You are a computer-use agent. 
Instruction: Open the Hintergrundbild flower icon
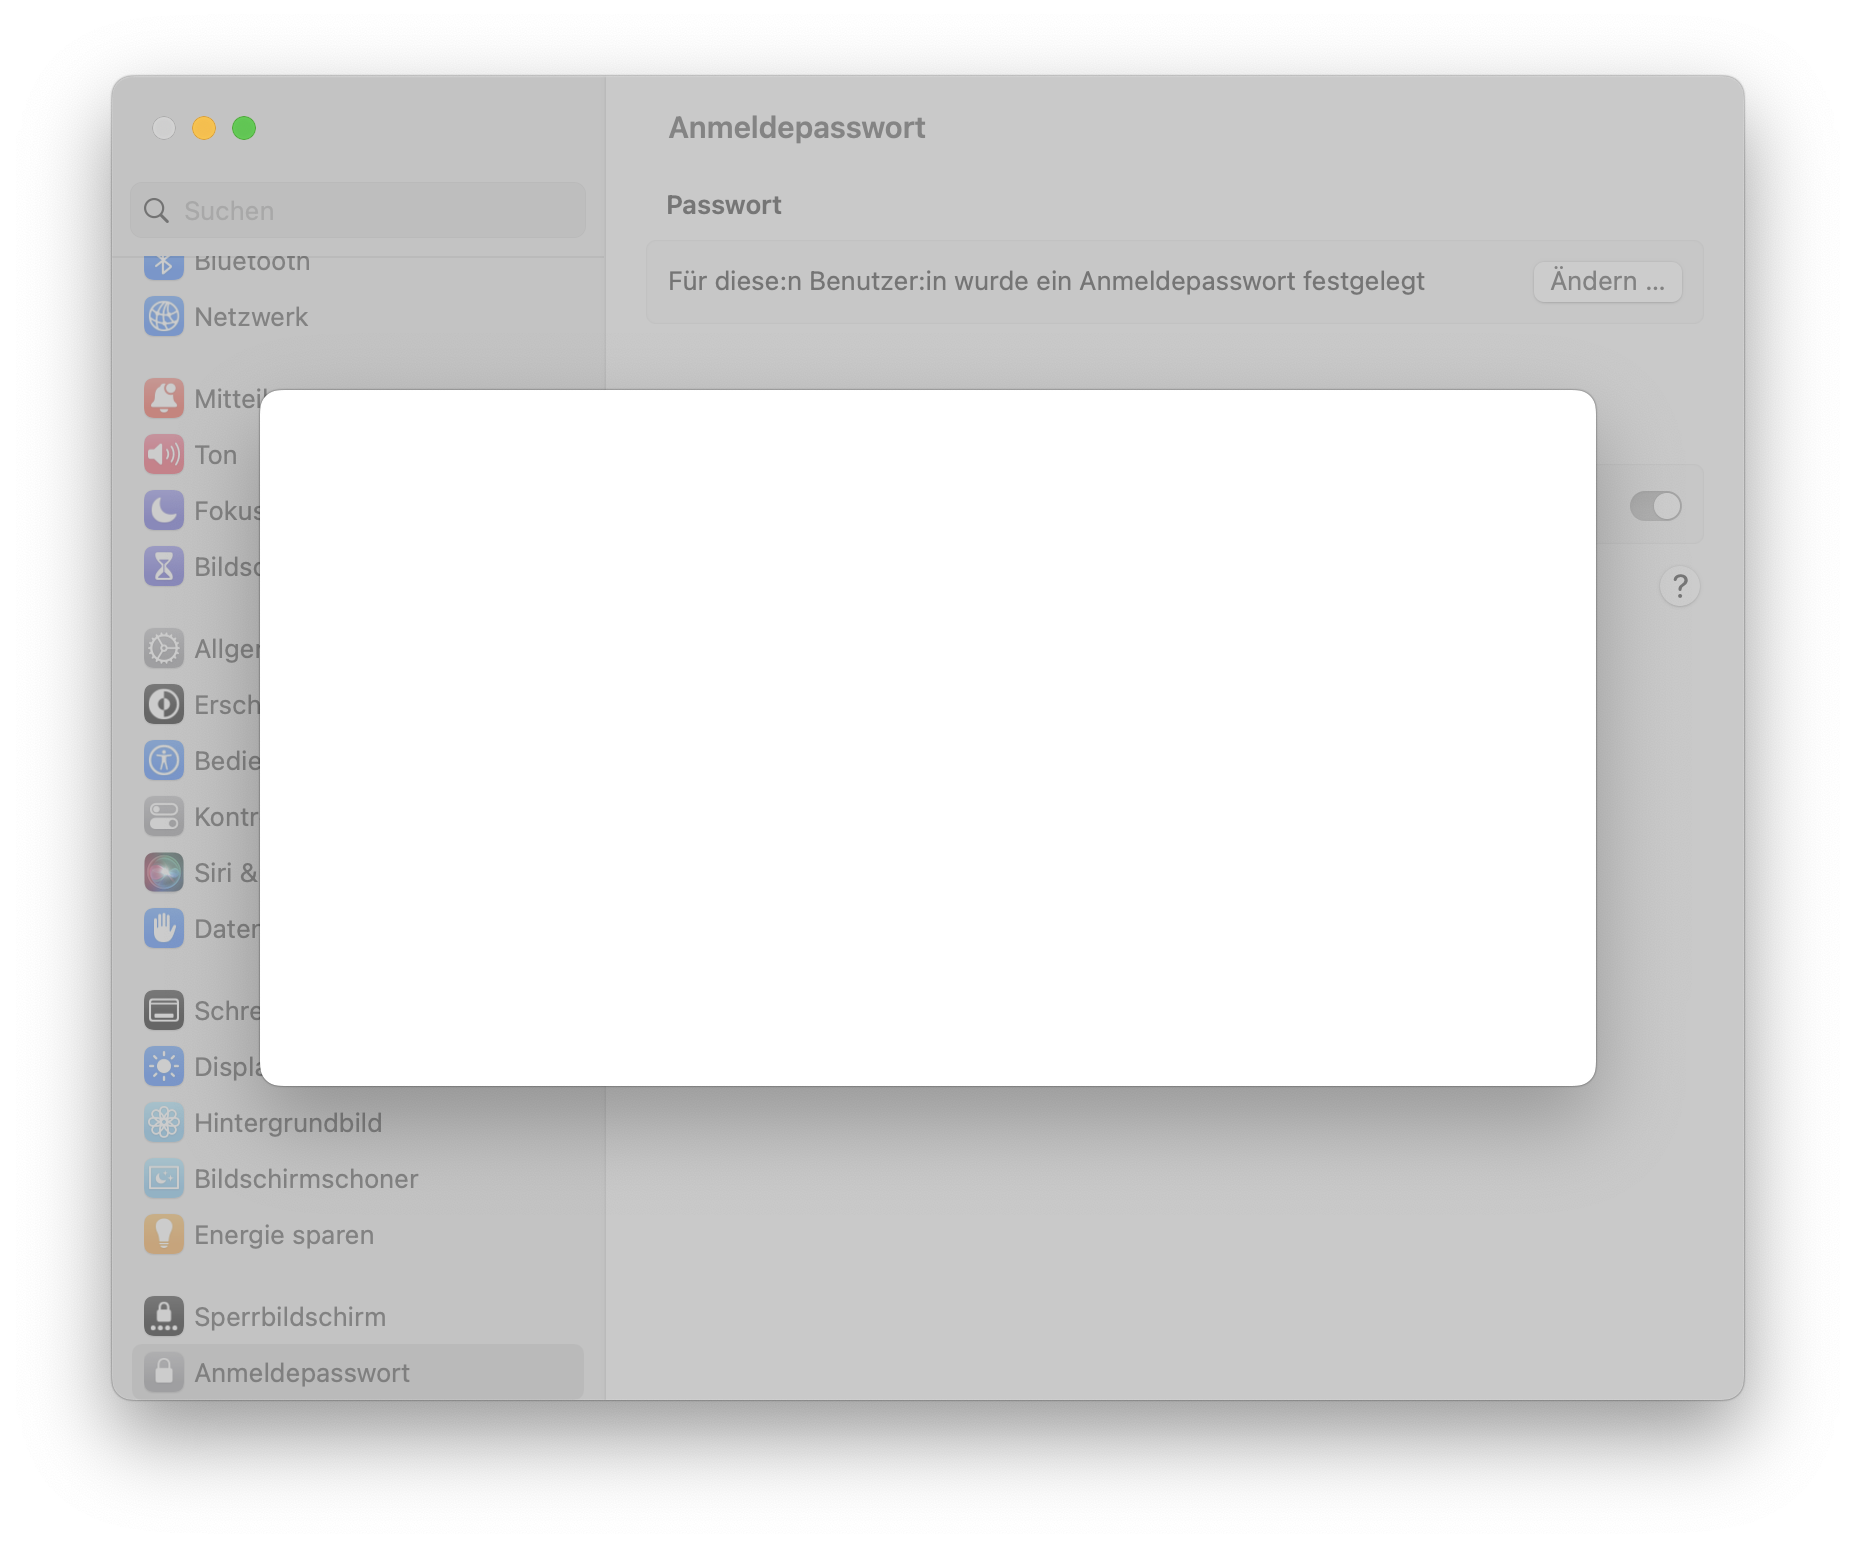coord(164,1123)
